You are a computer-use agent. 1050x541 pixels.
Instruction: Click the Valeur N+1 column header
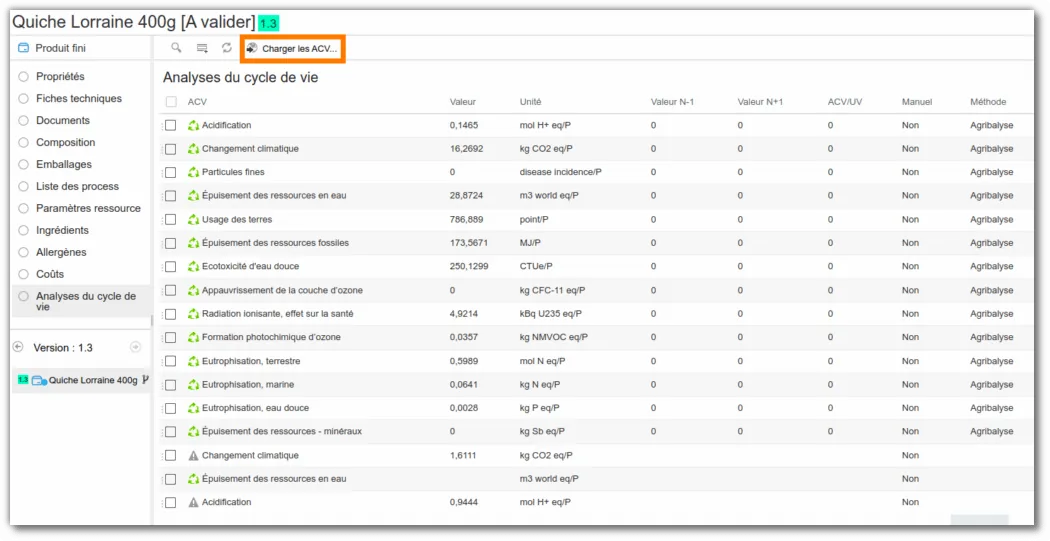click(x=760, y=102)
